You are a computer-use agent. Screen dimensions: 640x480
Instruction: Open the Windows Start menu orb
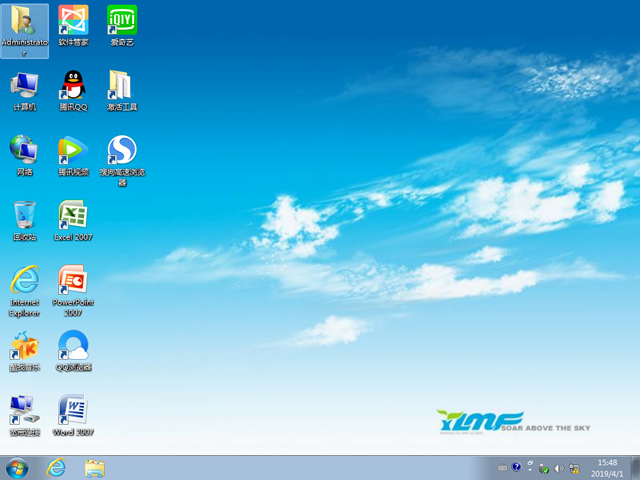pyautogui.click(x=17, y=468)
